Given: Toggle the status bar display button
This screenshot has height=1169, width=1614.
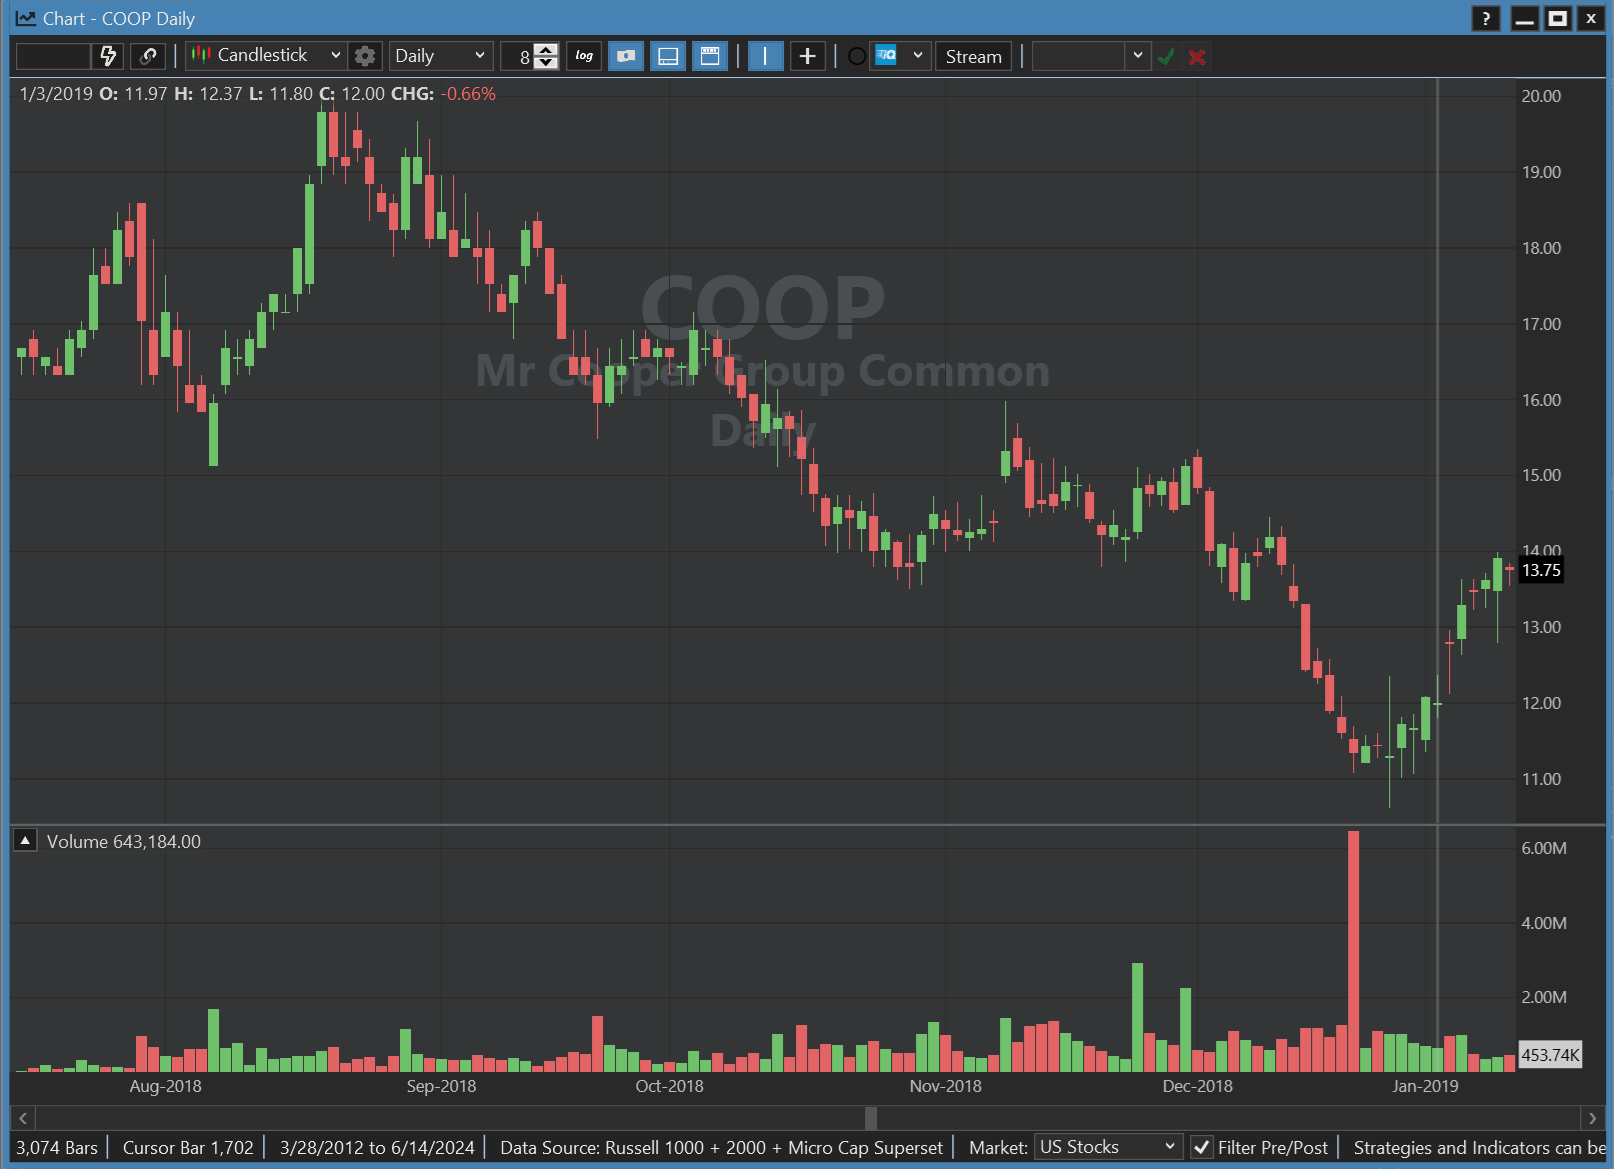Looking at the screenshot, I should click(668, 56).
